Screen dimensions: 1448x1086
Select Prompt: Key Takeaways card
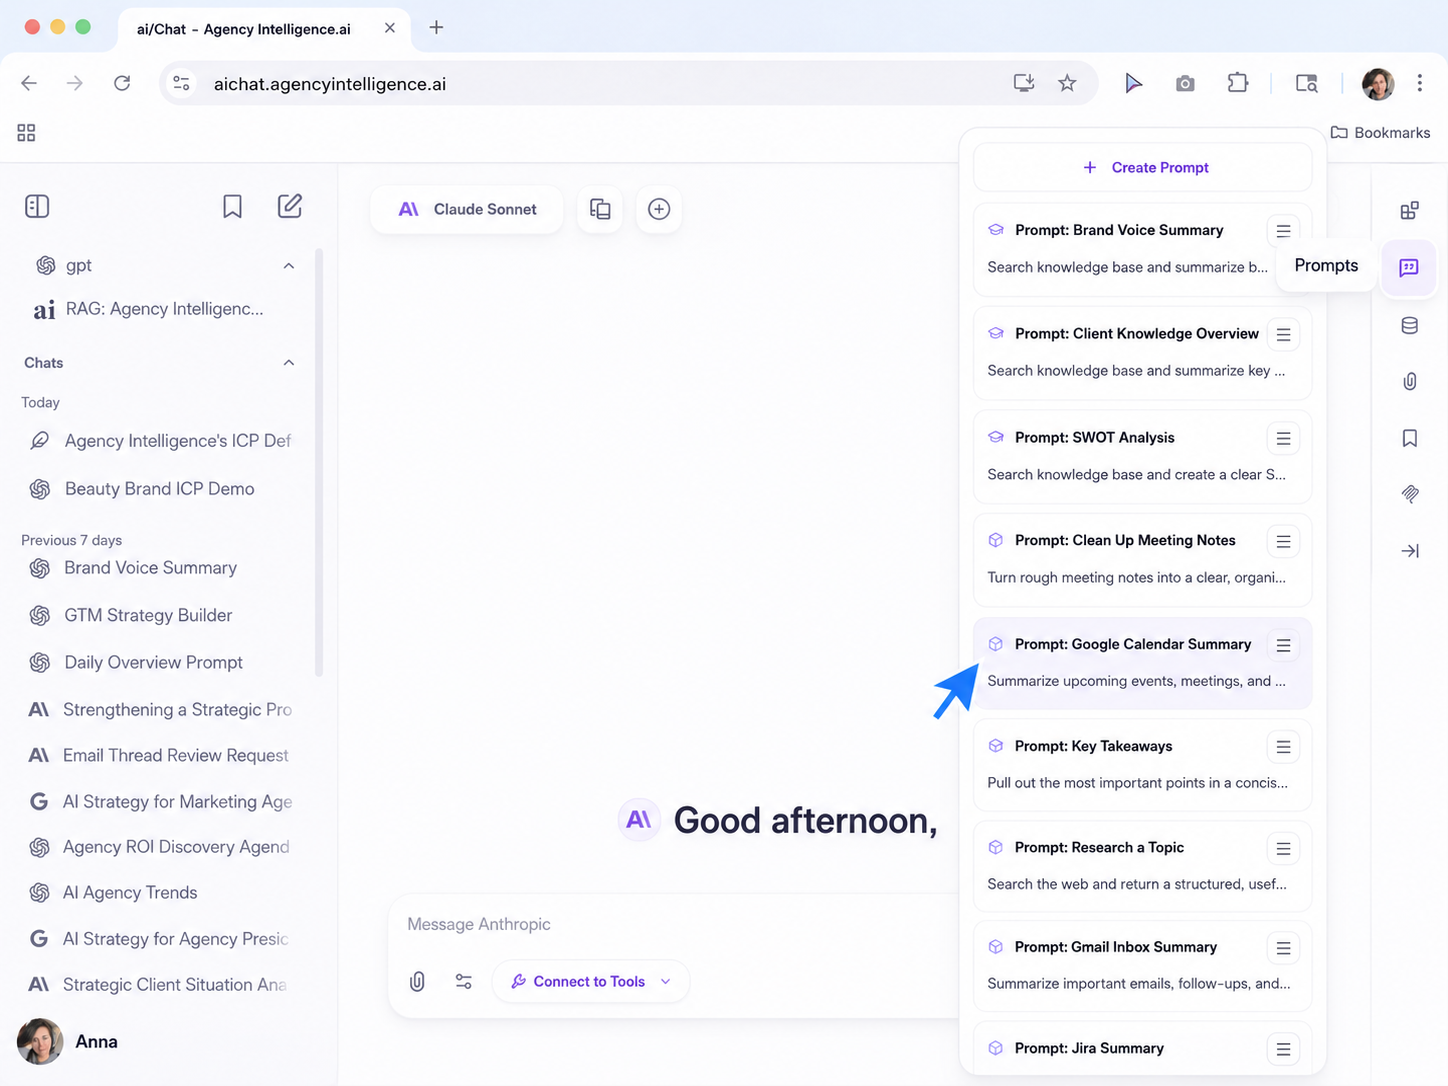tap(1142, 765)
